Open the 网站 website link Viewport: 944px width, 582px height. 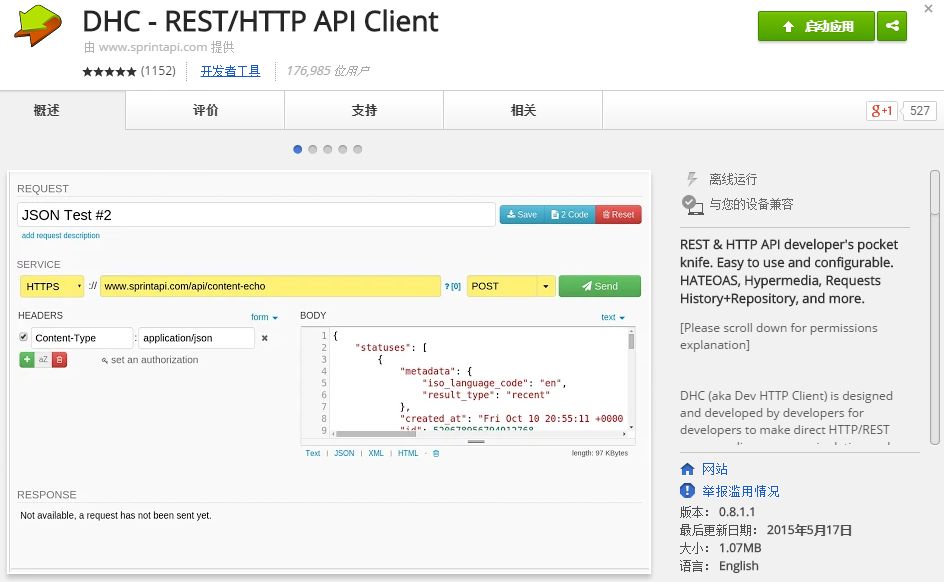[x=715, y=469]
